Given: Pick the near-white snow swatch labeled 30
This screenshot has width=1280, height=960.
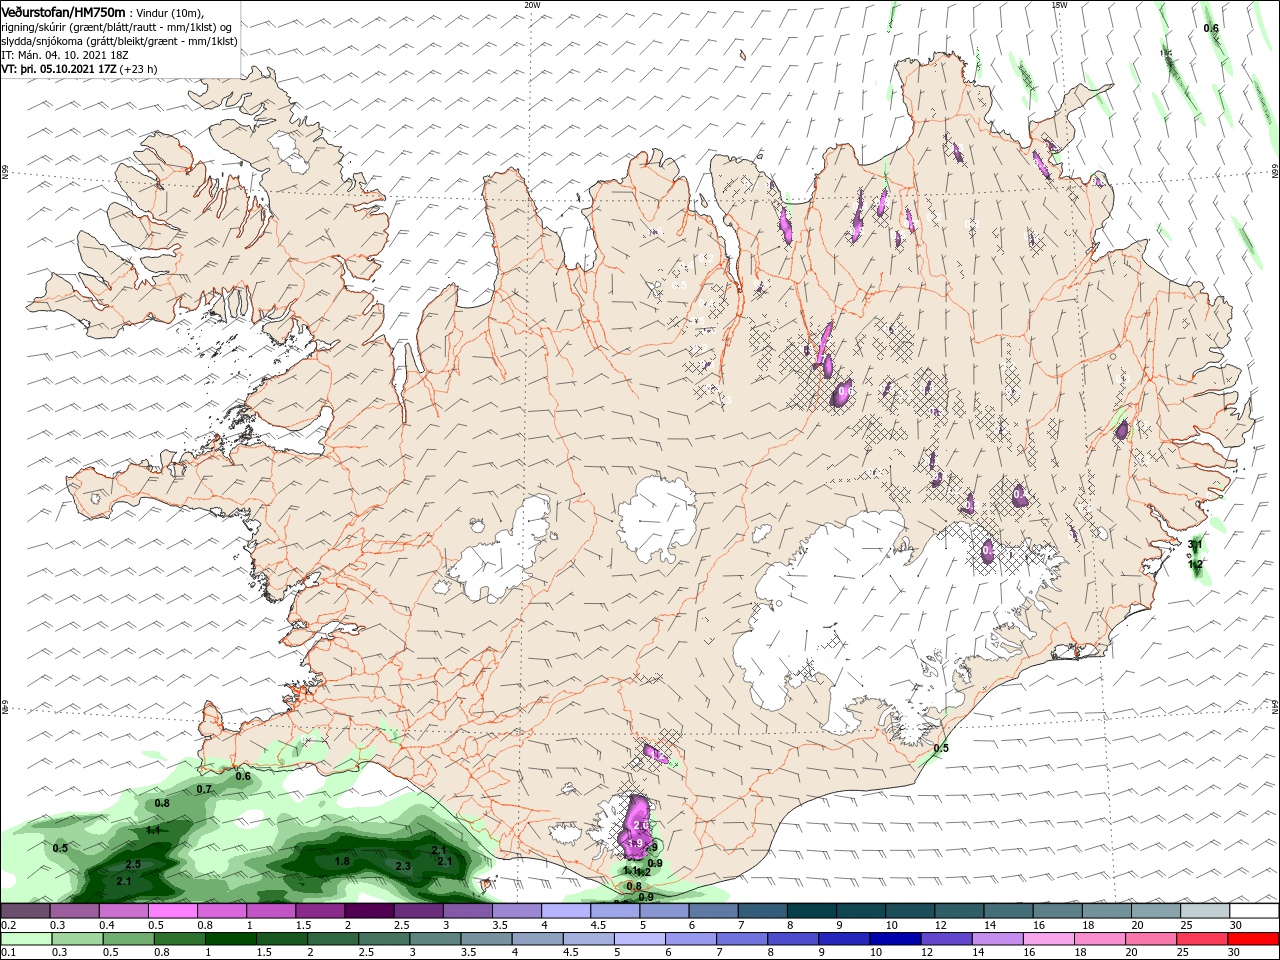Looking at the screenshot, I should [x=1255, y=911].
